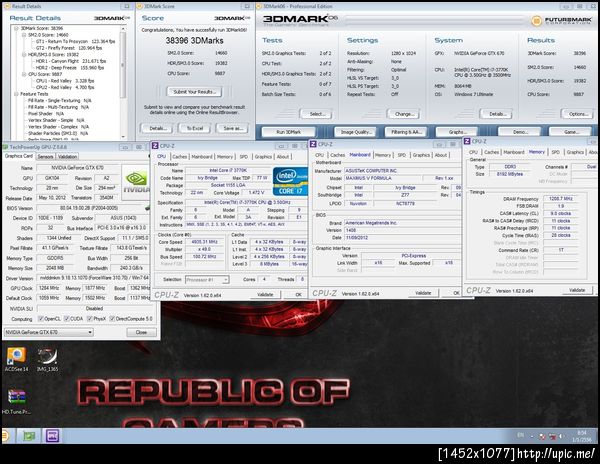Click the GPU Name field in GPU-Z
600x464 pixels.
coord(78,168)
